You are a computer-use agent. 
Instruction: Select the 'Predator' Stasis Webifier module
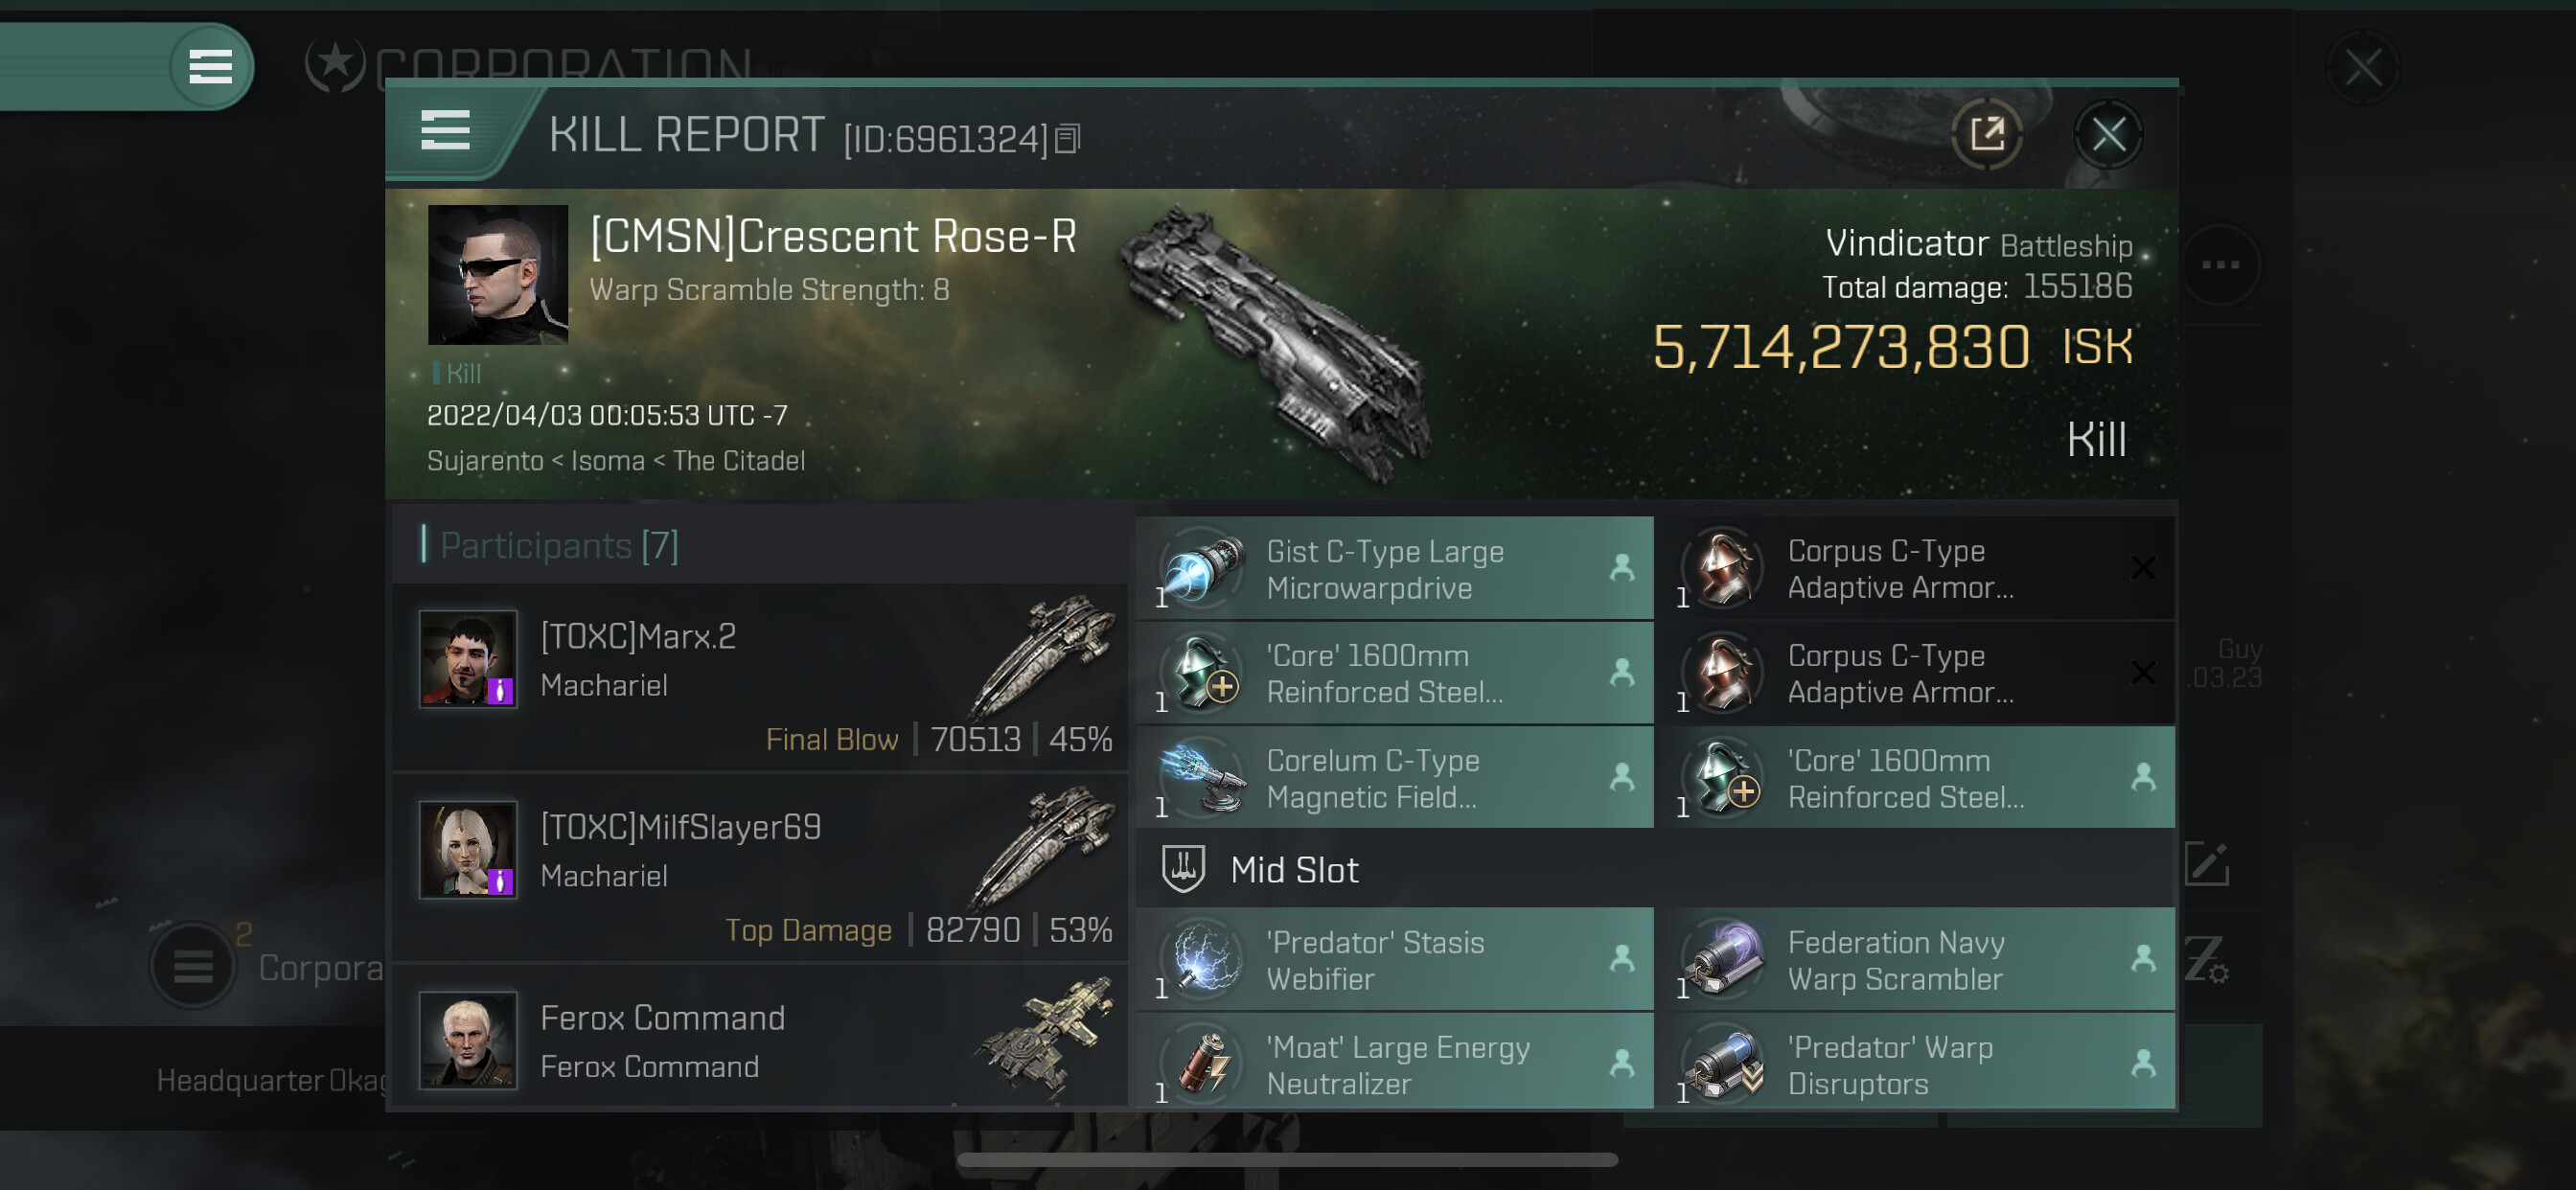[x=1394, y=960]
